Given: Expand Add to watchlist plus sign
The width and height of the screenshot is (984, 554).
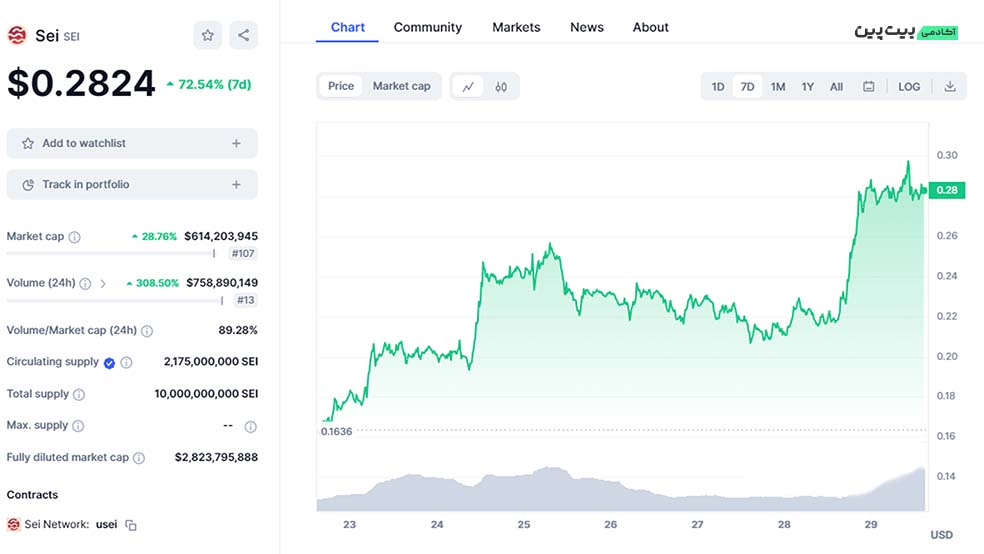Looking at the screenshot, I should pyautogui.click(x=236, y=144).
